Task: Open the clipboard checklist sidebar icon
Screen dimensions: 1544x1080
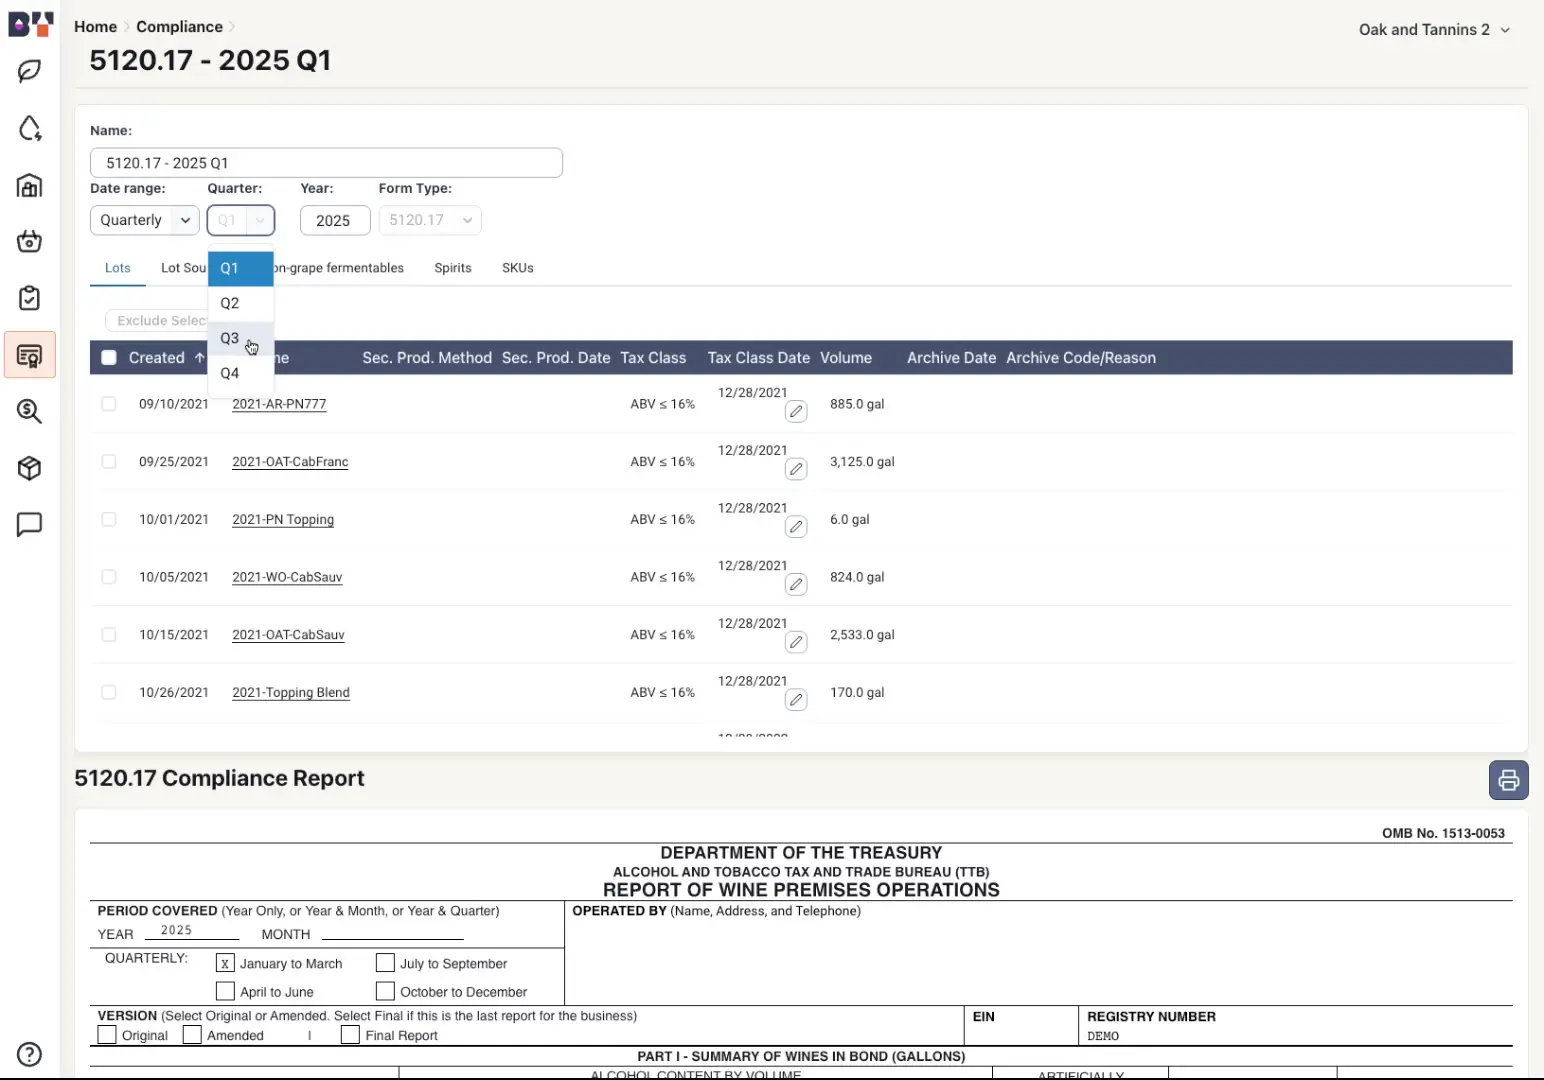Action: coord(30,298)
